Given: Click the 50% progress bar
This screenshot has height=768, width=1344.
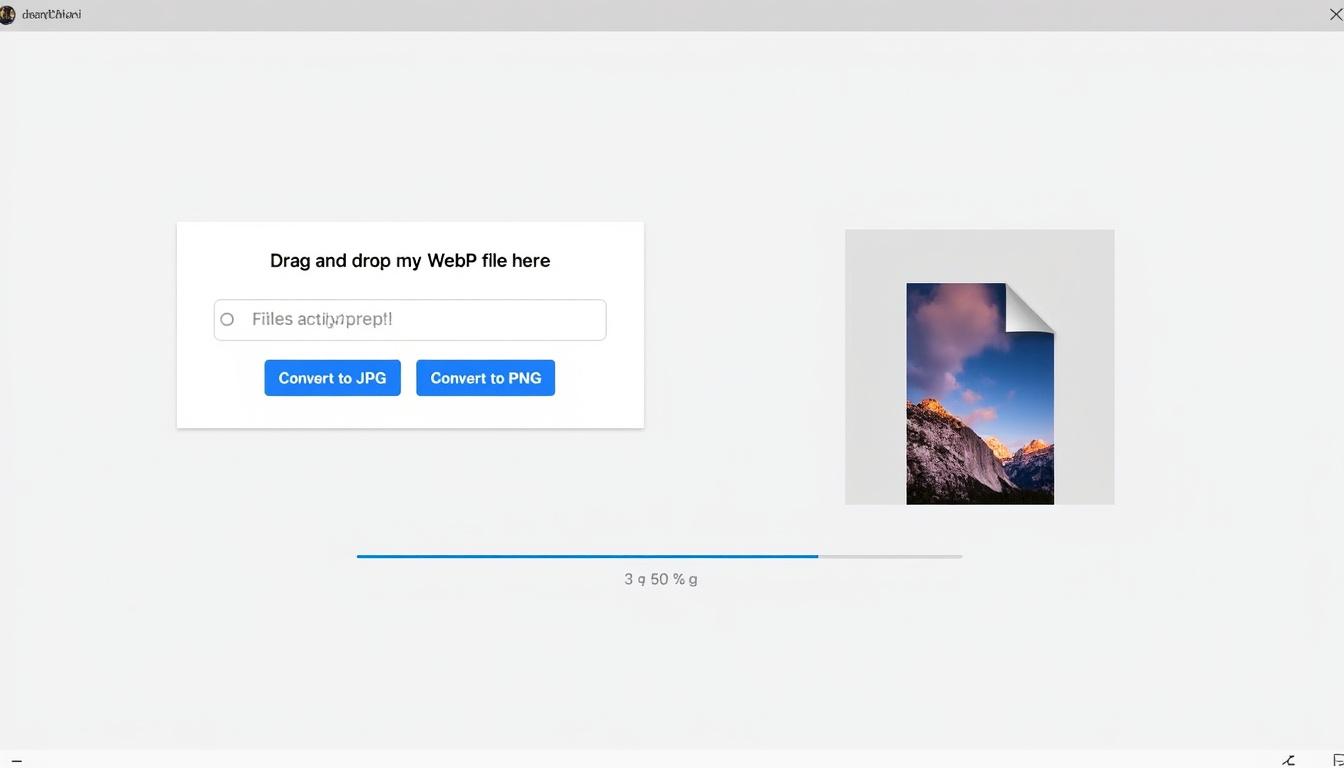Looking at the screenshot, I should point(660,556).
